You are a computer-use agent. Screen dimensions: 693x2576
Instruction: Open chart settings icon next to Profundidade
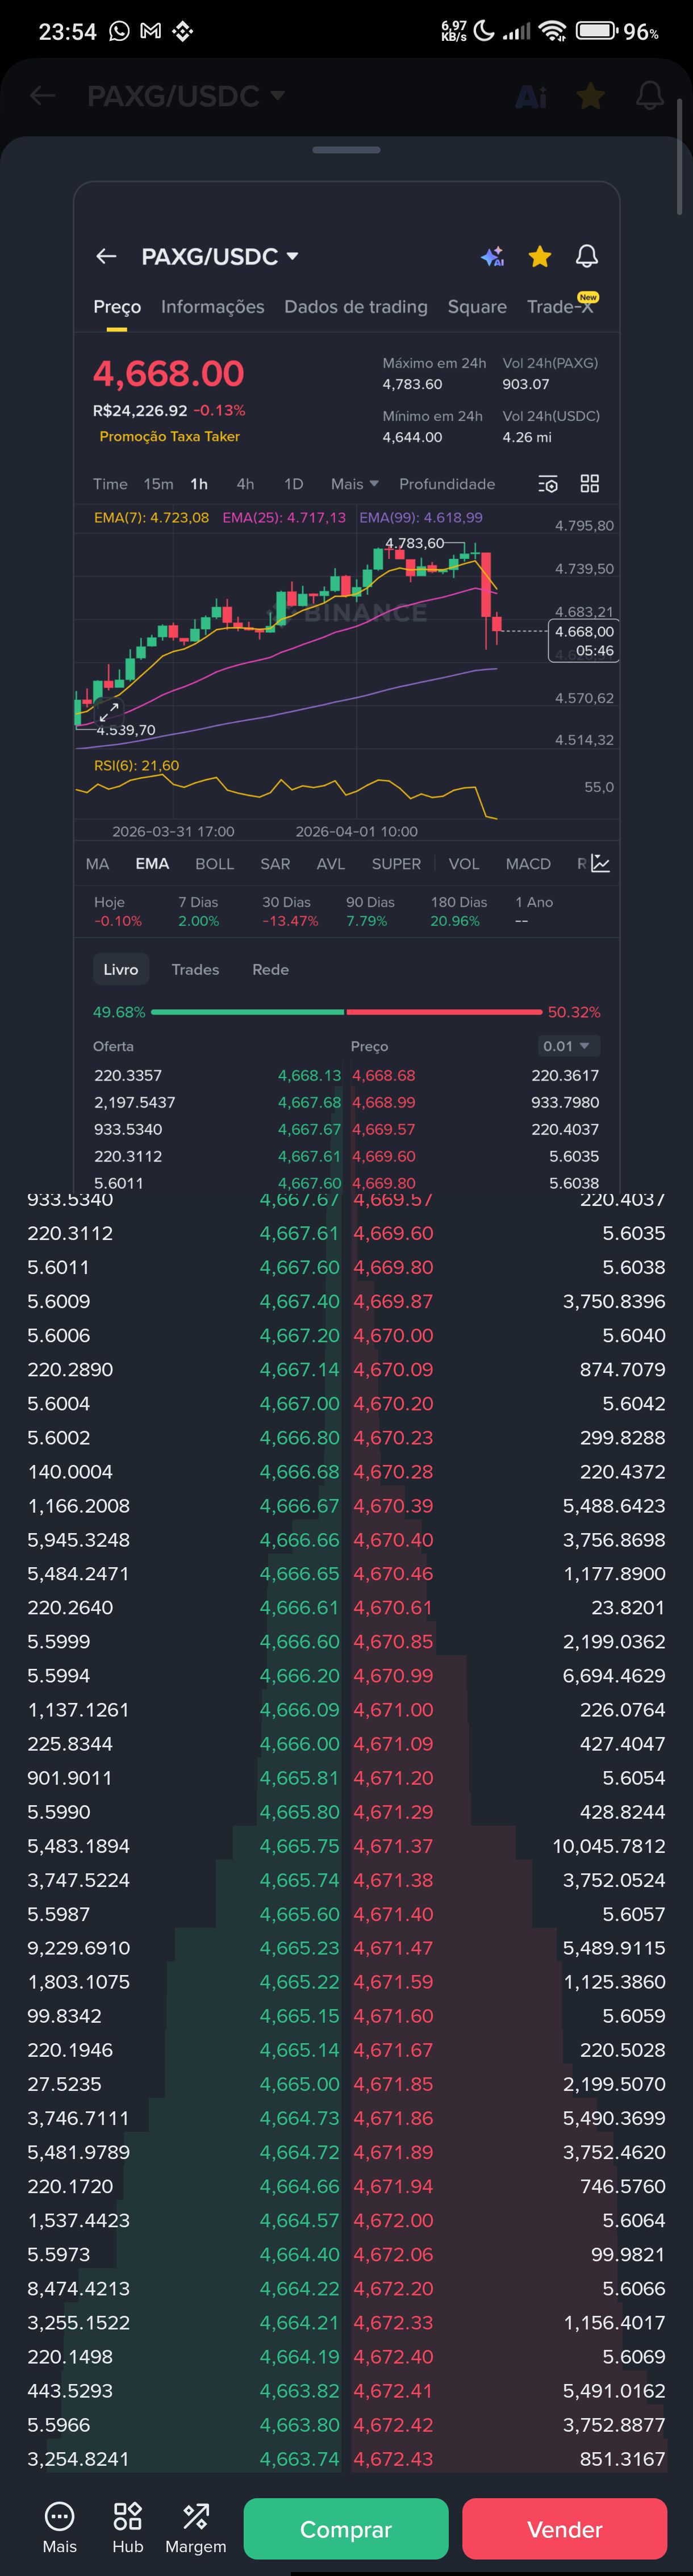(x=548, y=484)
